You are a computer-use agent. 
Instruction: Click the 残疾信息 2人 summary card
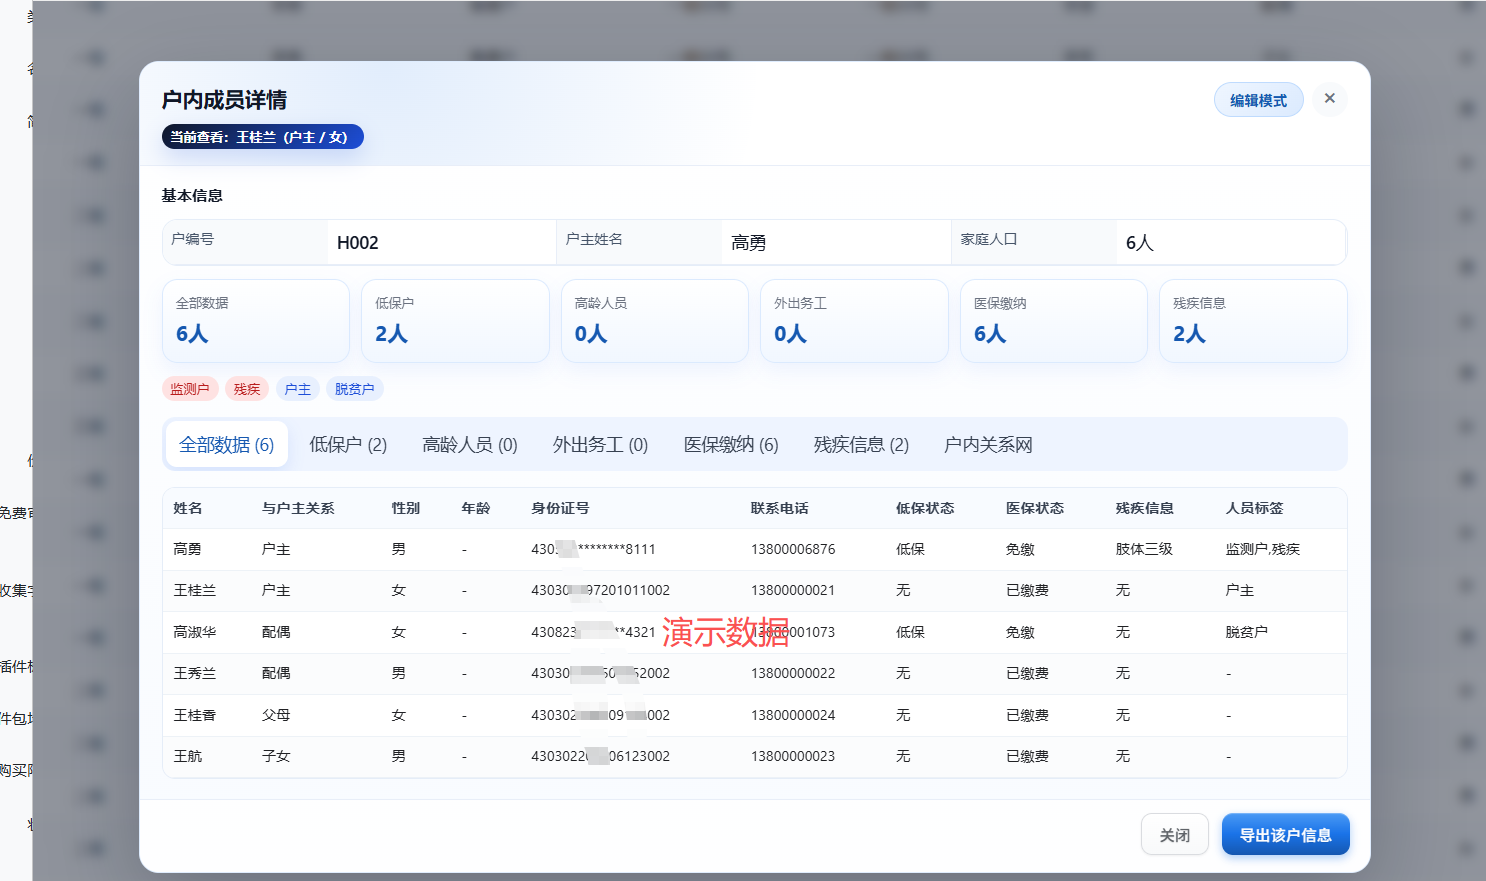pos(1253,321)
